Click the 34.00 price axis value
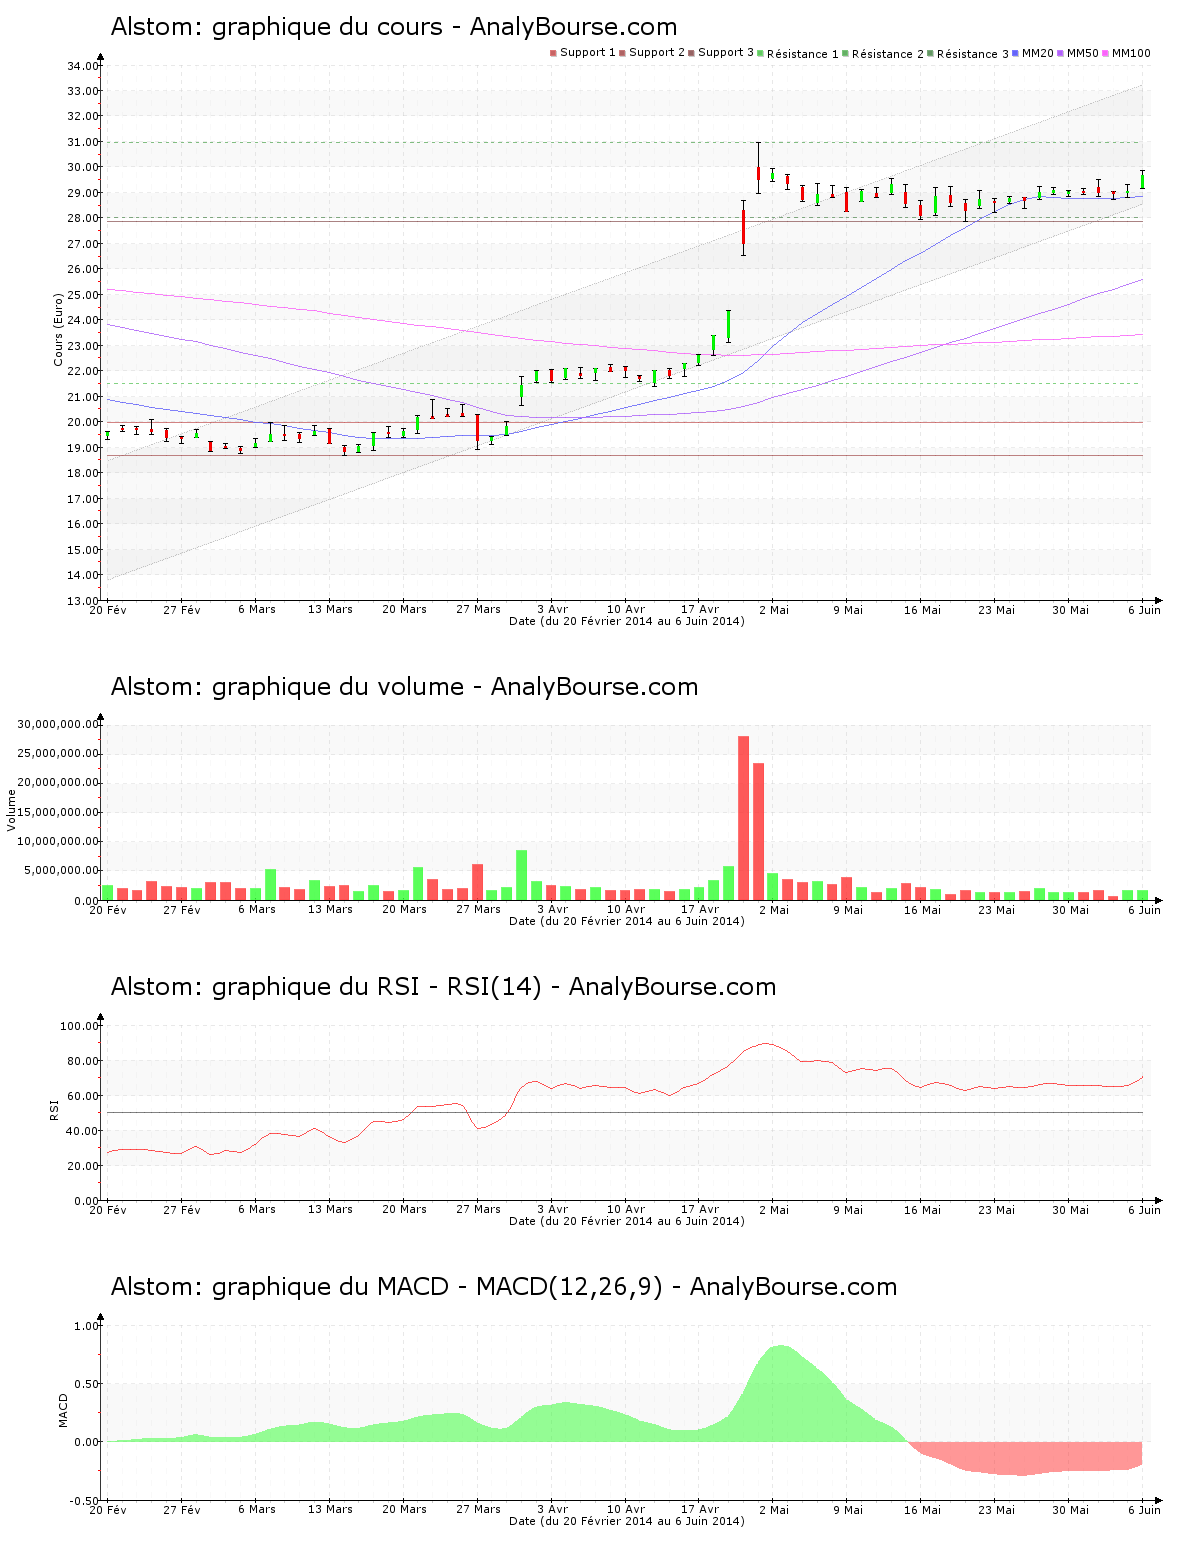This screenshot has width=1200, height=1550. tap(83, 66)
